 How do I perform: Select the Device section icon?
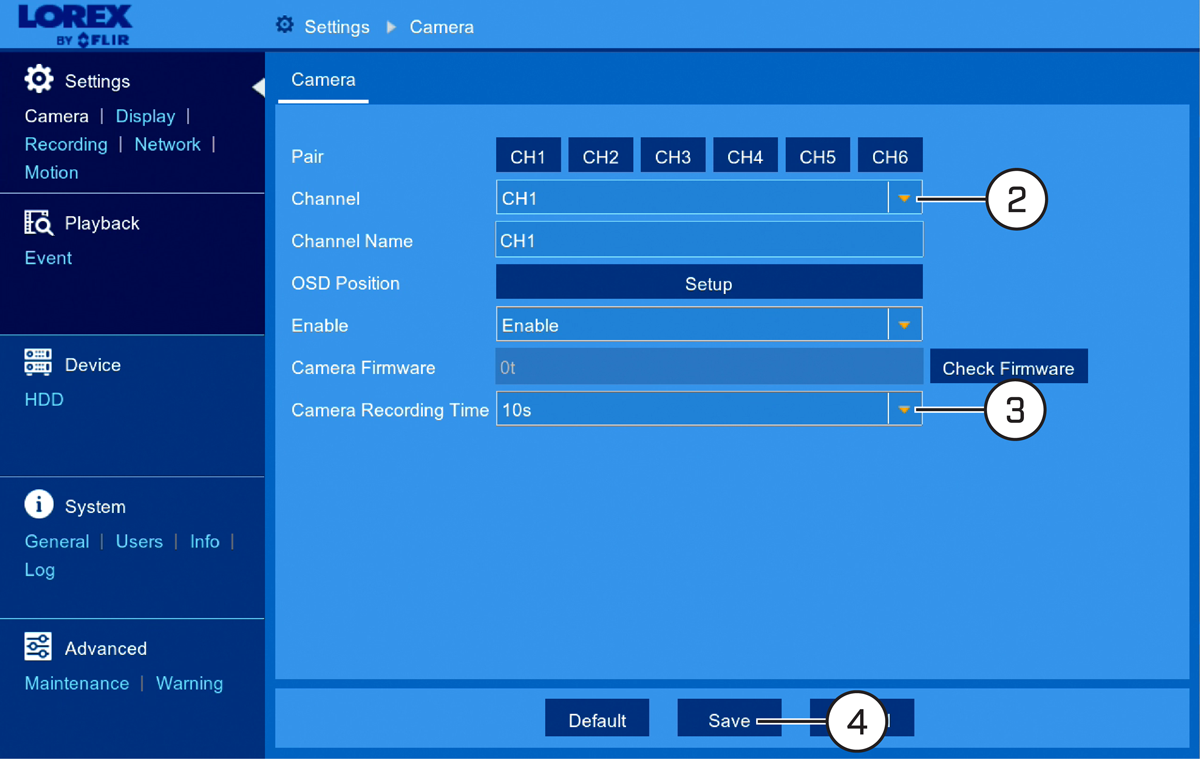(38, 364)
